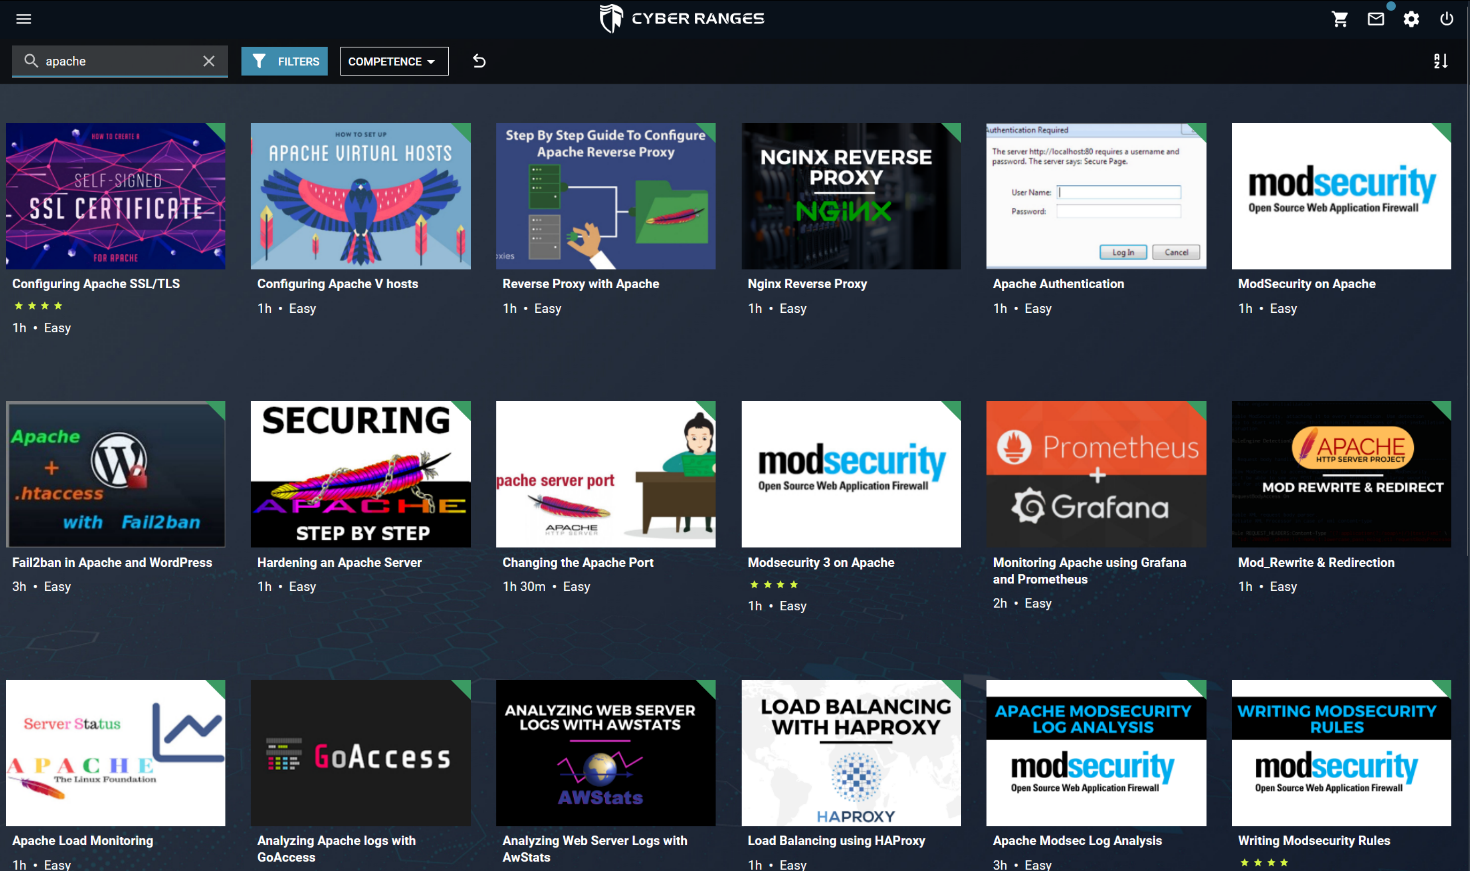Click into the apache search field
Screen dimensions: 1470x871
pos(118,61)
